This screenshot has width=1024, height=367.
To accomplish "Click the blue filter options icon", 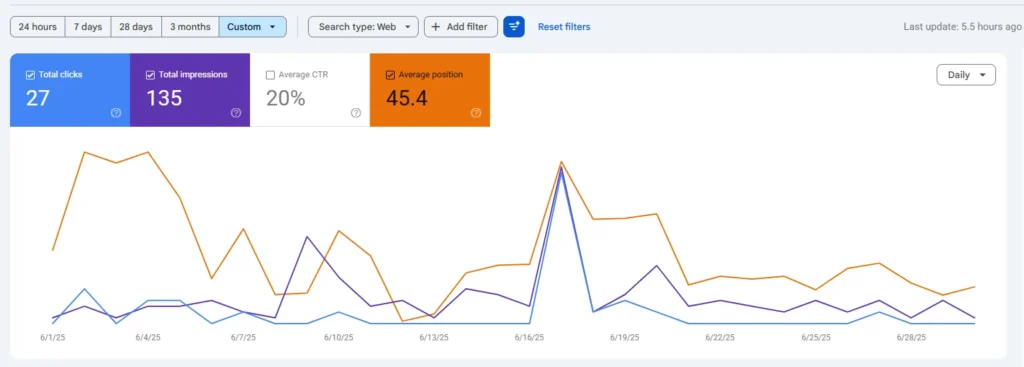I will [514, 27].
